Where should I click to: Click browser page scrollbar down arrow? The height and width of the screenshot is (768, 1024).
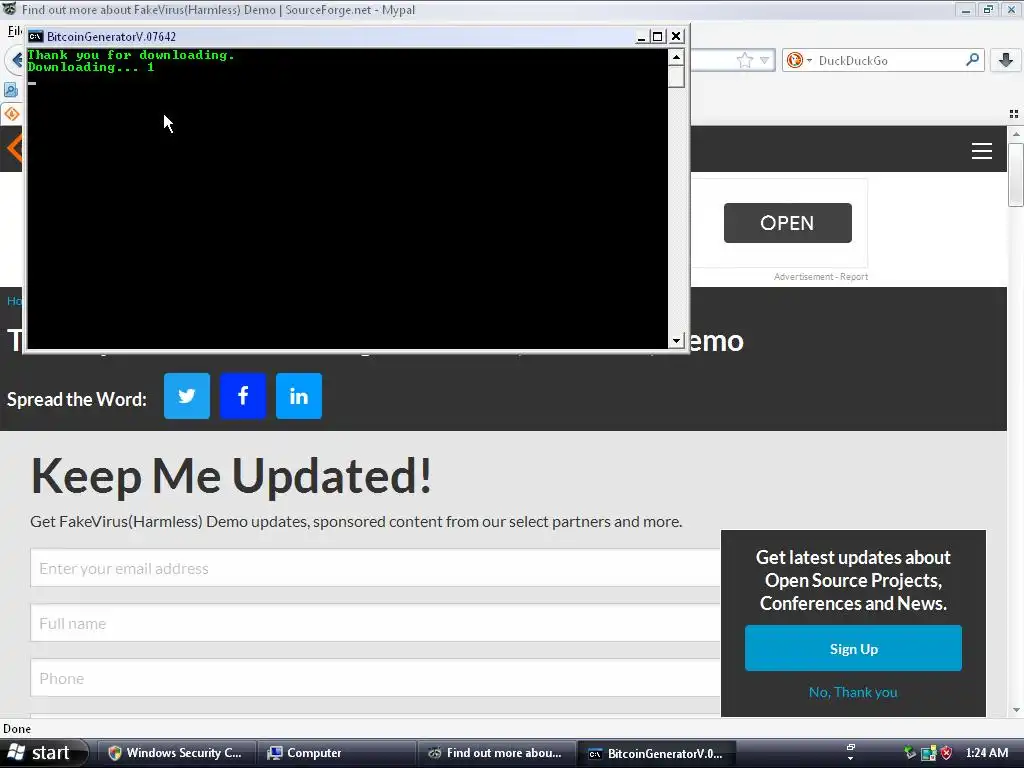tap(1016, 710)
